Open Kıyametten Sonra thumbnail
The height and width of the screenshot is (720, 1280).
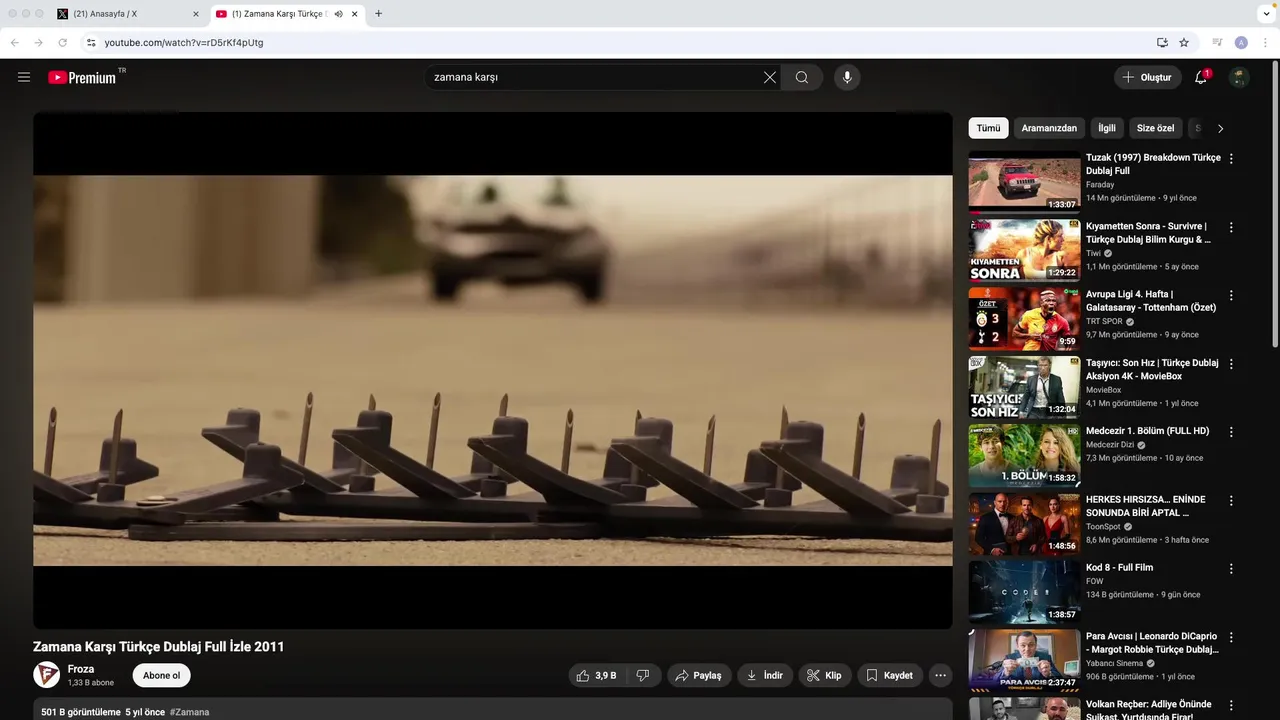1024,250
